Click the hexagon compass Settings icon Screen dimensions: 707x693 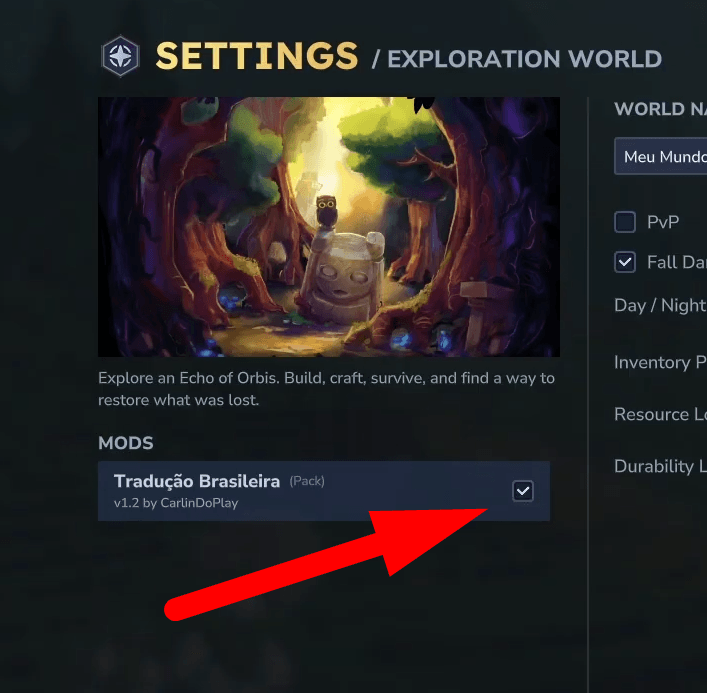(x=120, y=56)
